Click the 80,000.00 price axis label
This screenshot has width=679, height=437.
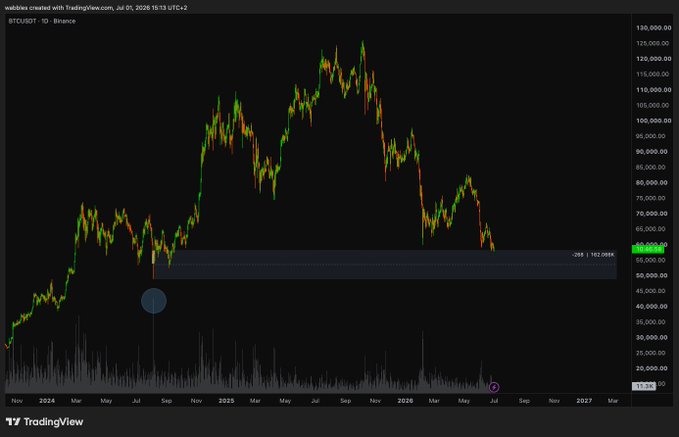point(653,182)
